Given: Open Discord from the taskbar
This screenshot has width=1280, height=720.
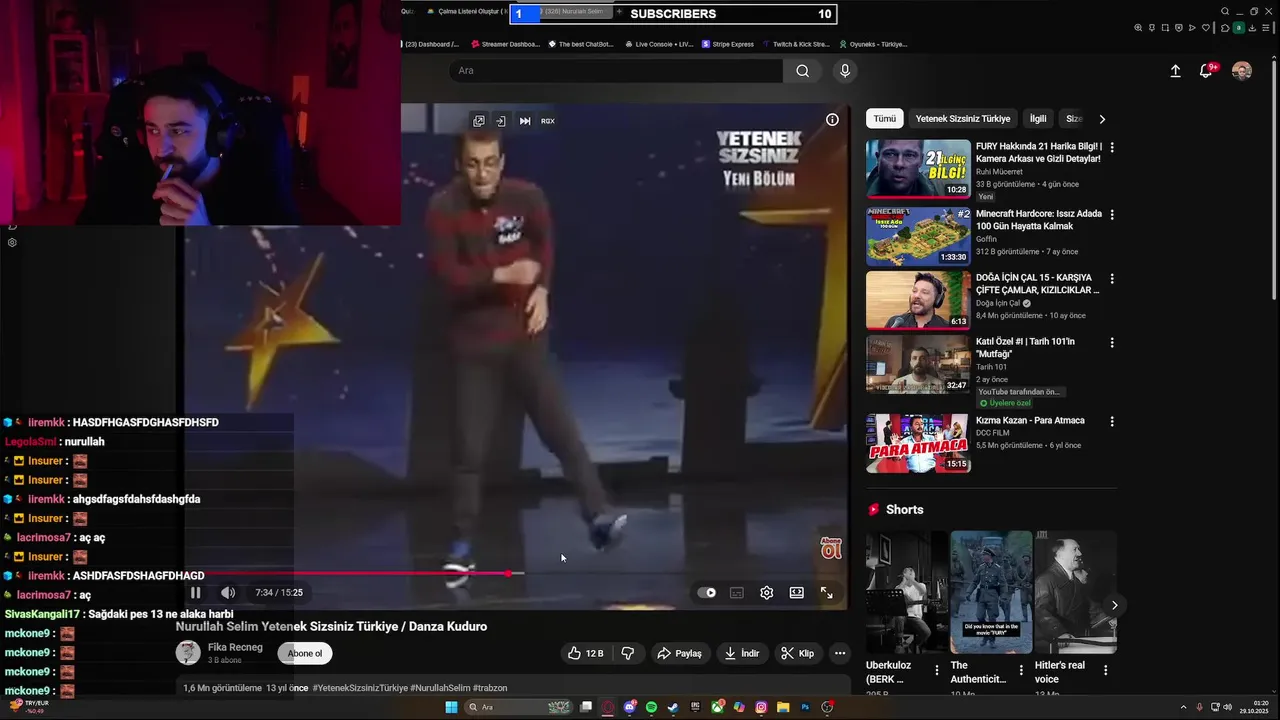Looking at the screenshot, I should [629, 707].
